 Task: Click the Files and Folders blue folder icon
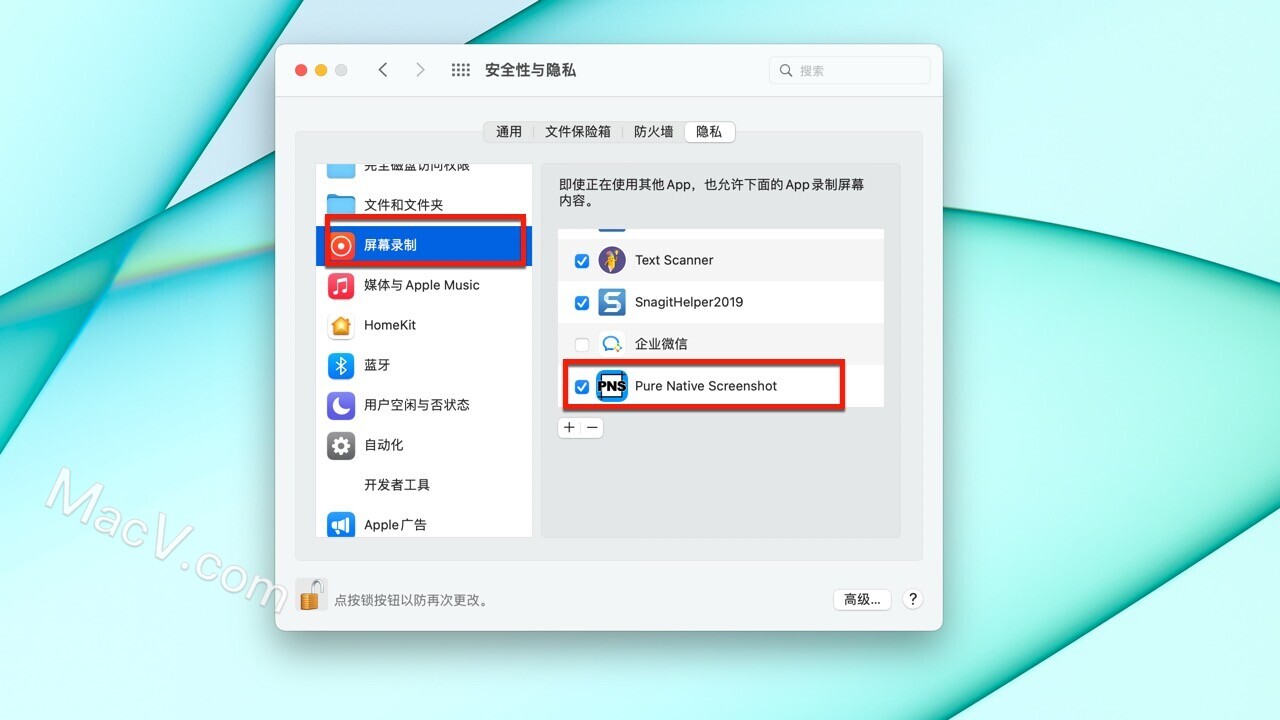(341, 205)
